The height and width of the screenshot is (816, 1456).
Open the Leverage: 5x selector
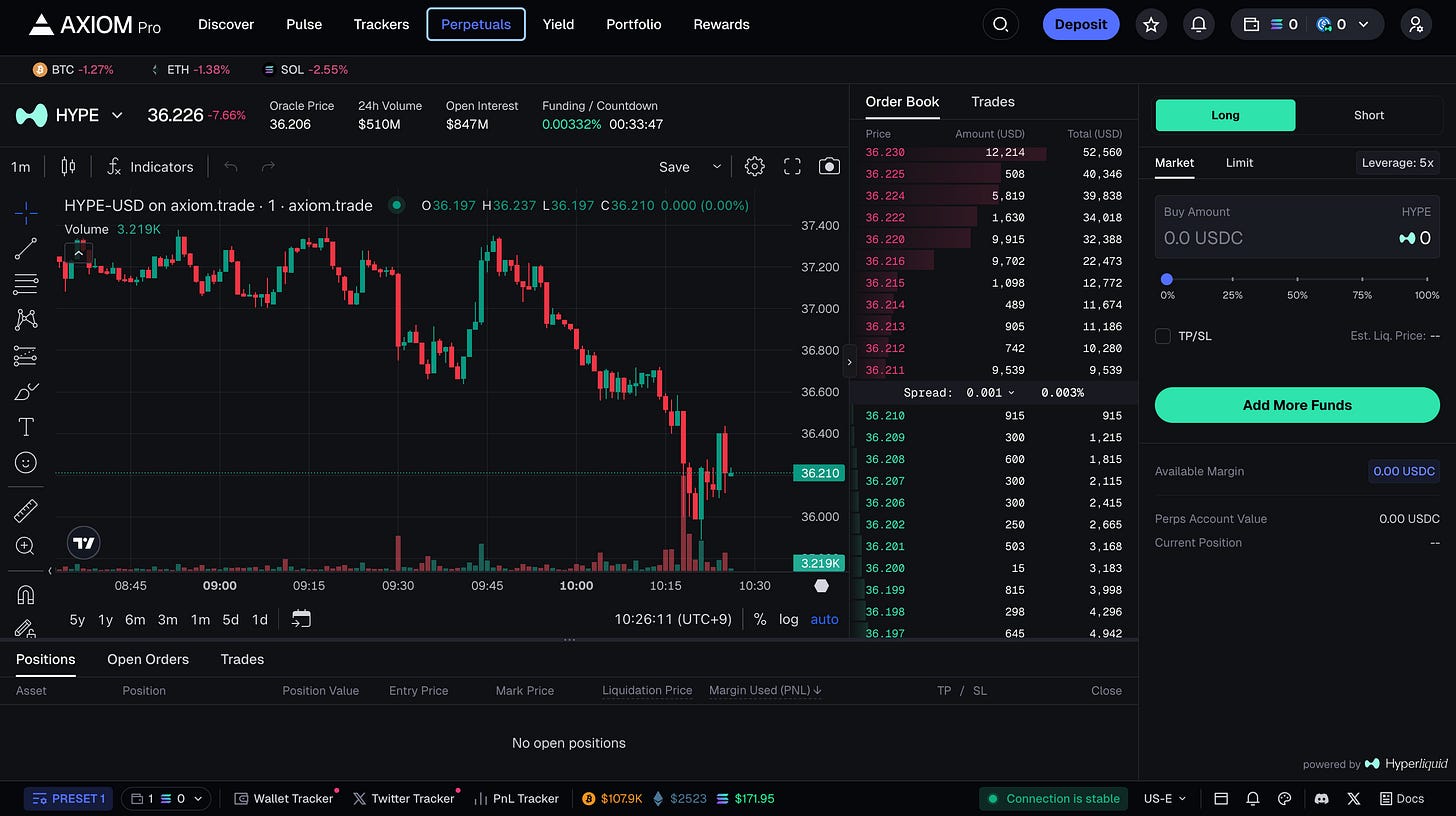(1398, 162)
